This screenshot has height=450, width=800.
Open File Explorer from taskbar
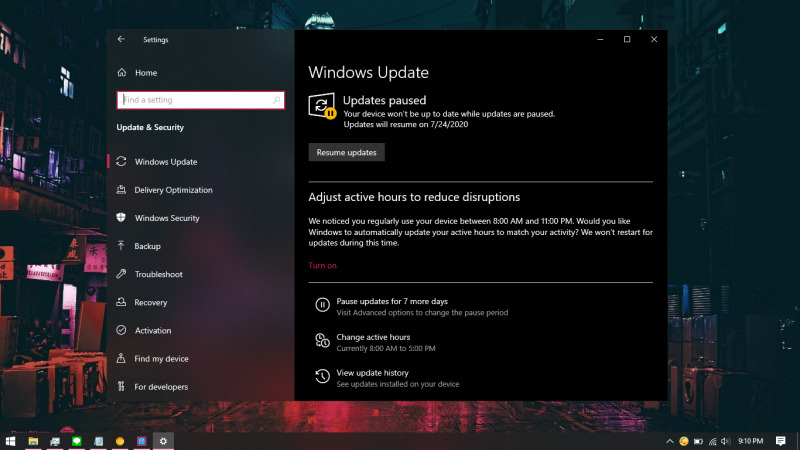point(33,441)
